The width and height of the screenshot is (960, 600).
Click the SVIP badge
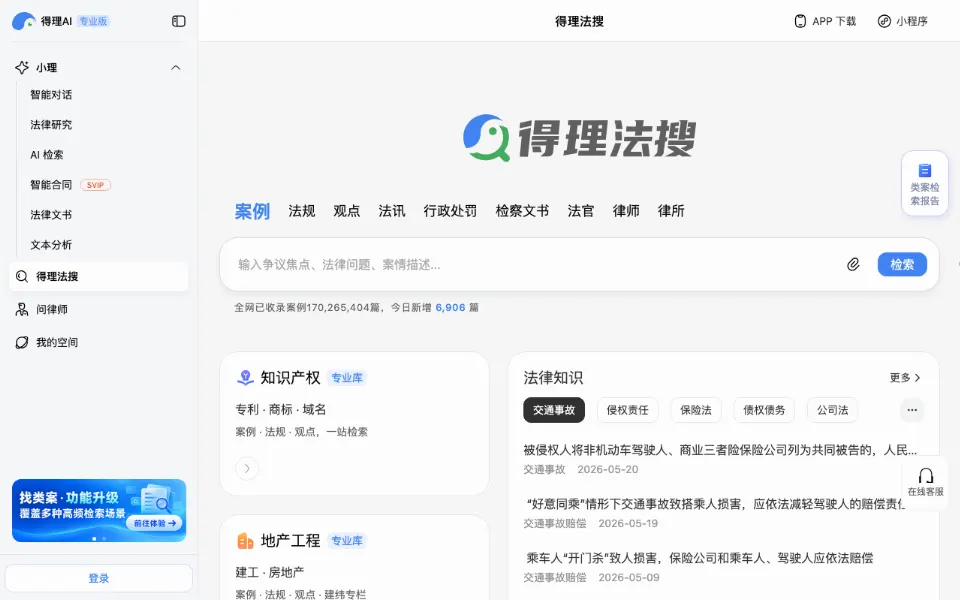coord(96,185)
